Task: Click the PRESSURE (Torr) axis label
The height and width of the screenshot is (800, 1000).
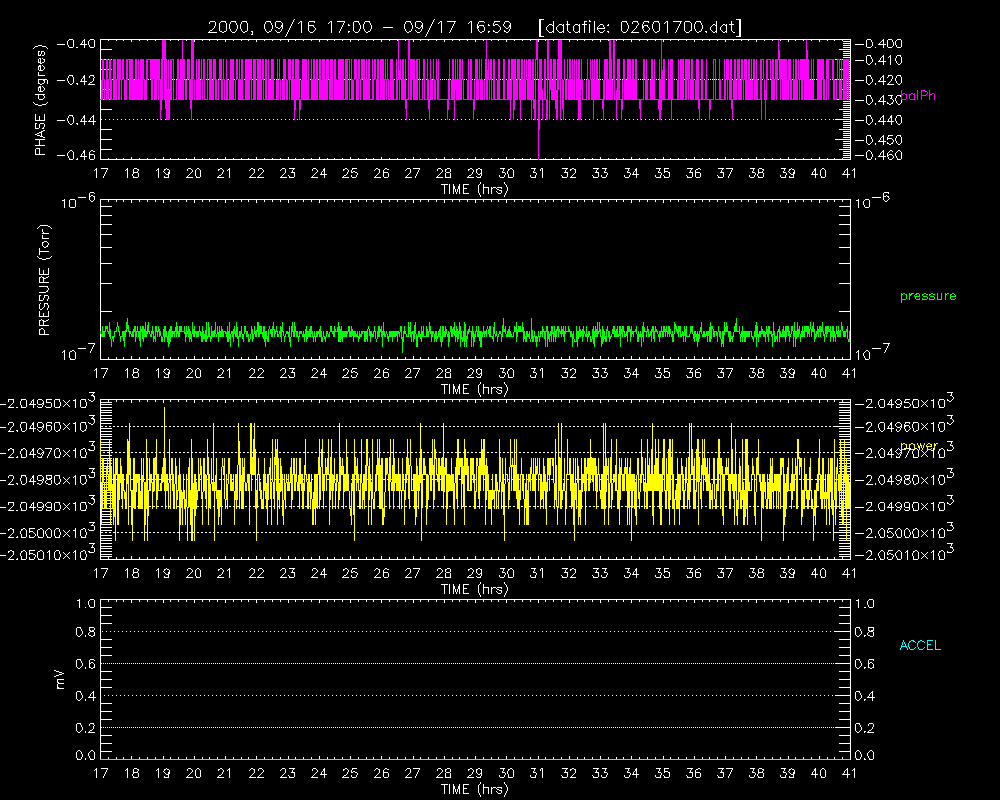Action: 44,279
